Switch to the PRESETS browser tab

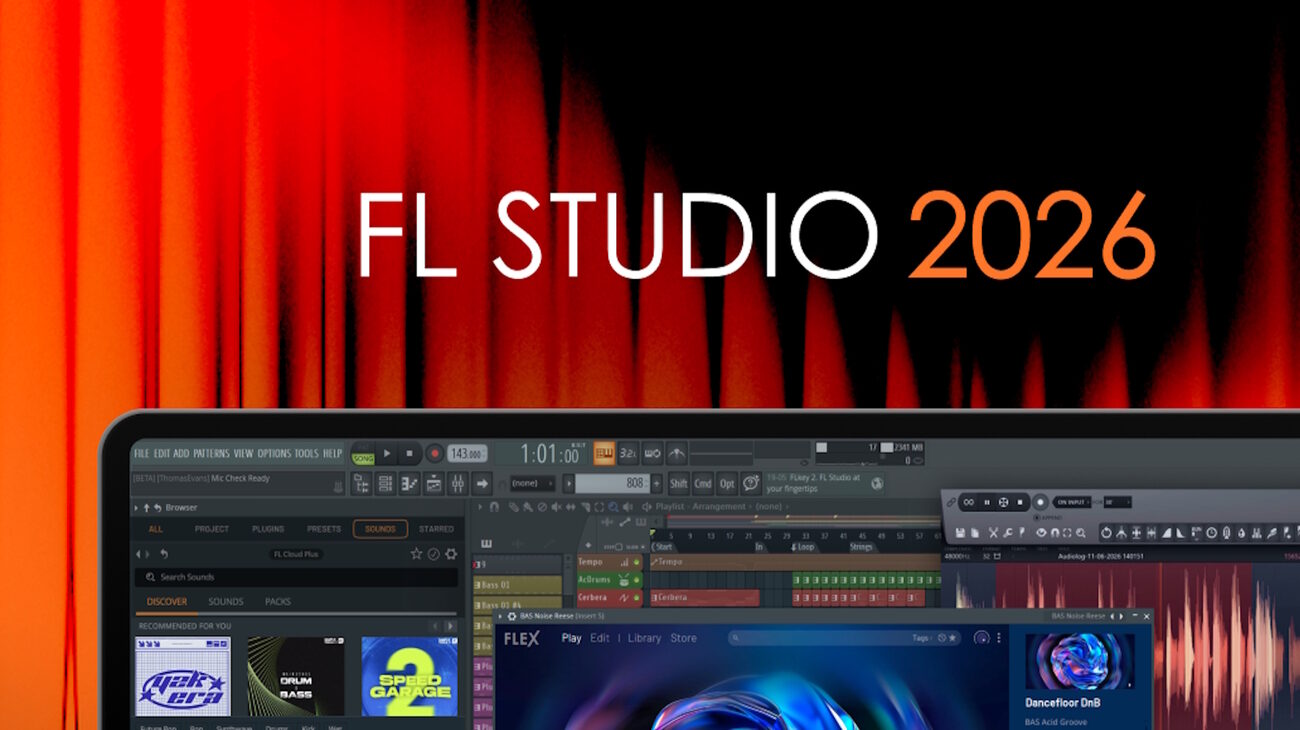click(x=324, y=529)
